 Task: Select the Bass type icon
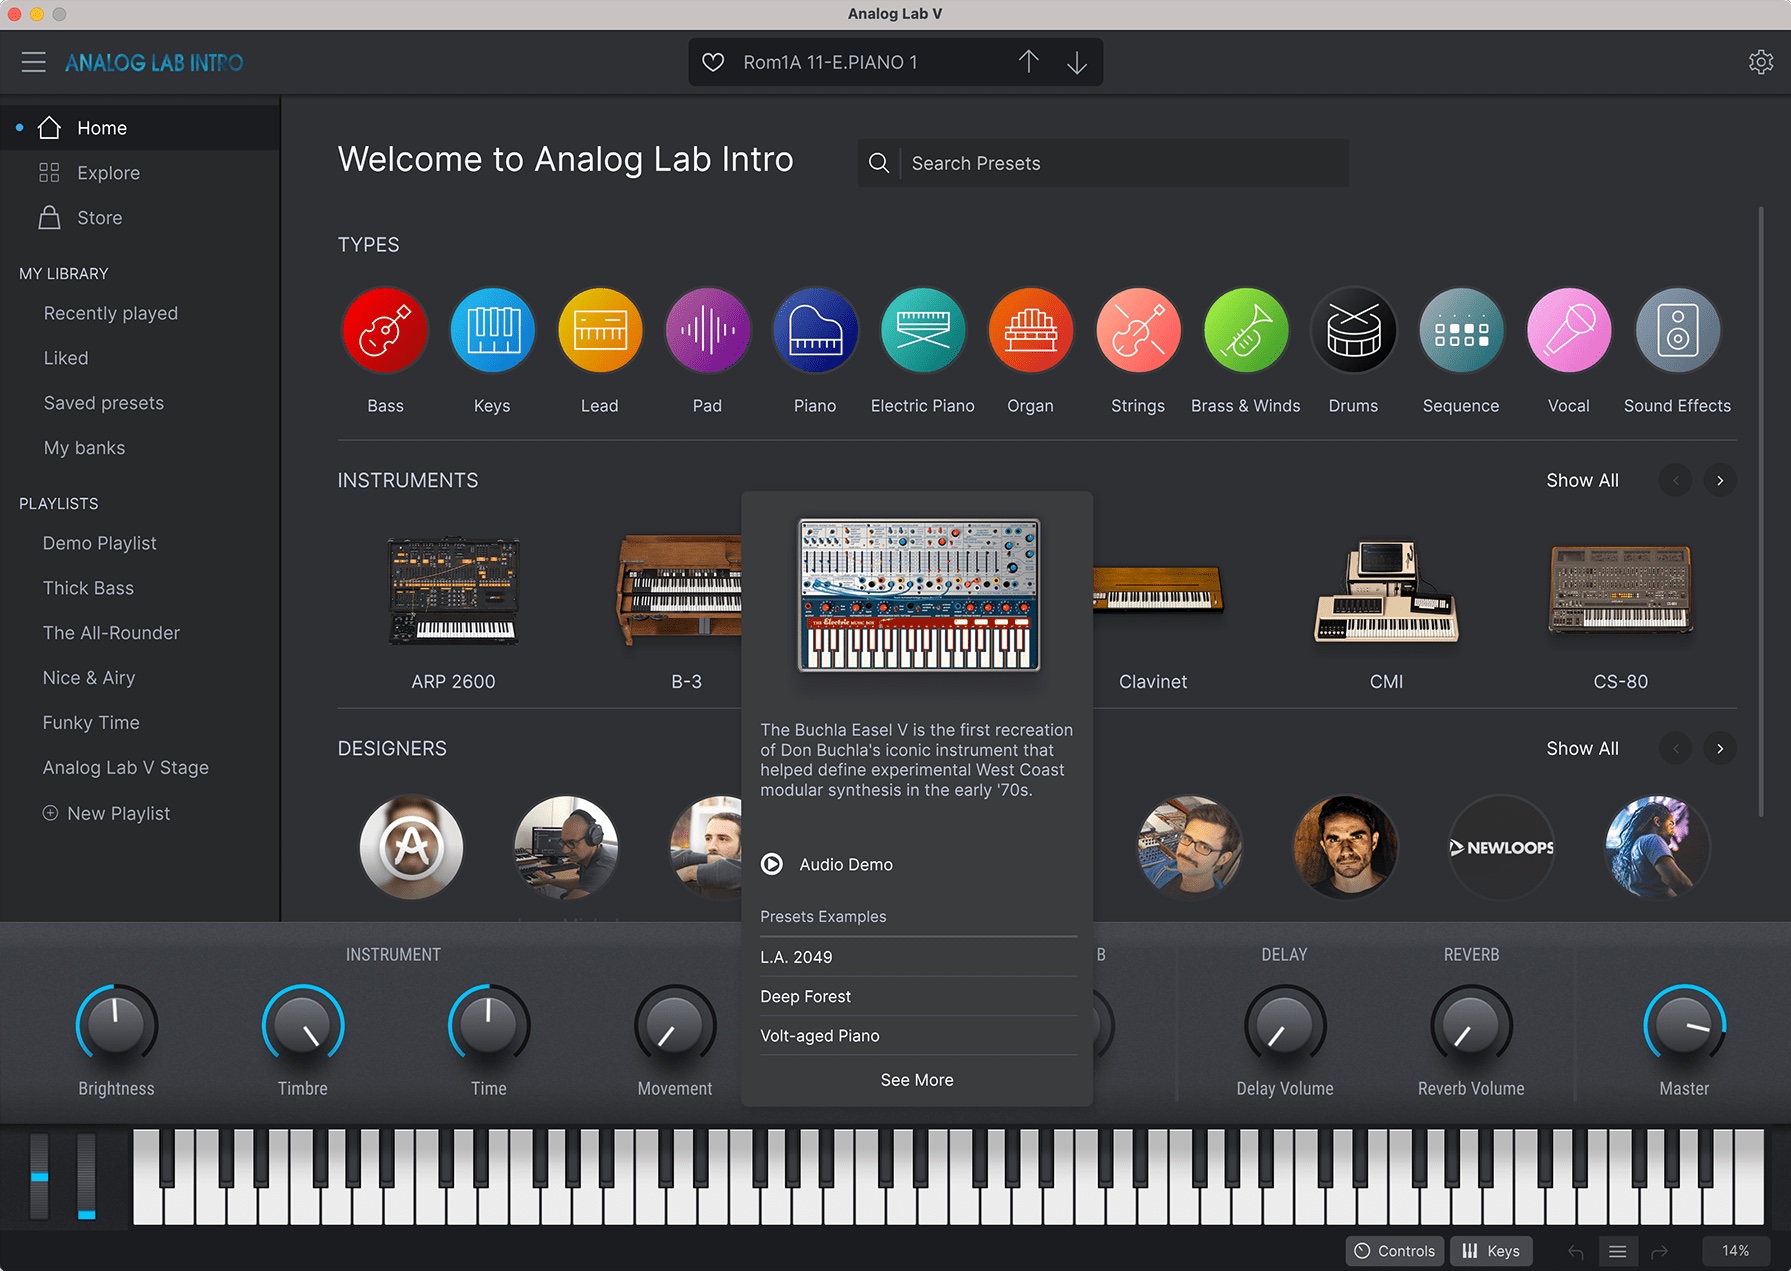(385, 331)
